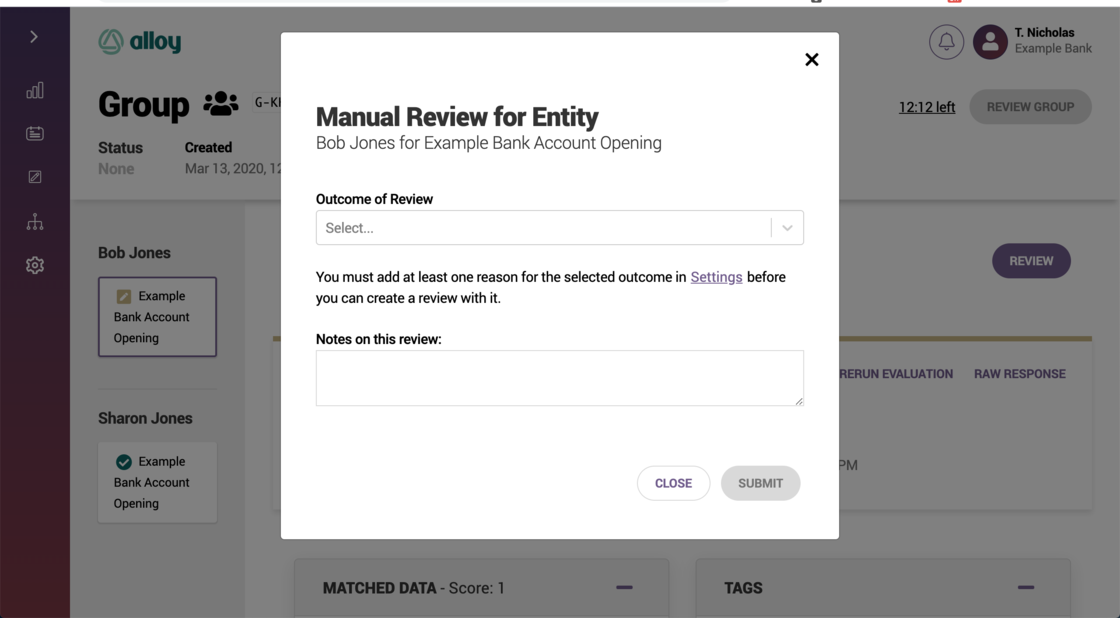This screenshot has height=618, width=1120.
Task: Collapse the Matched Data section
Action: [x=624, y=589]
